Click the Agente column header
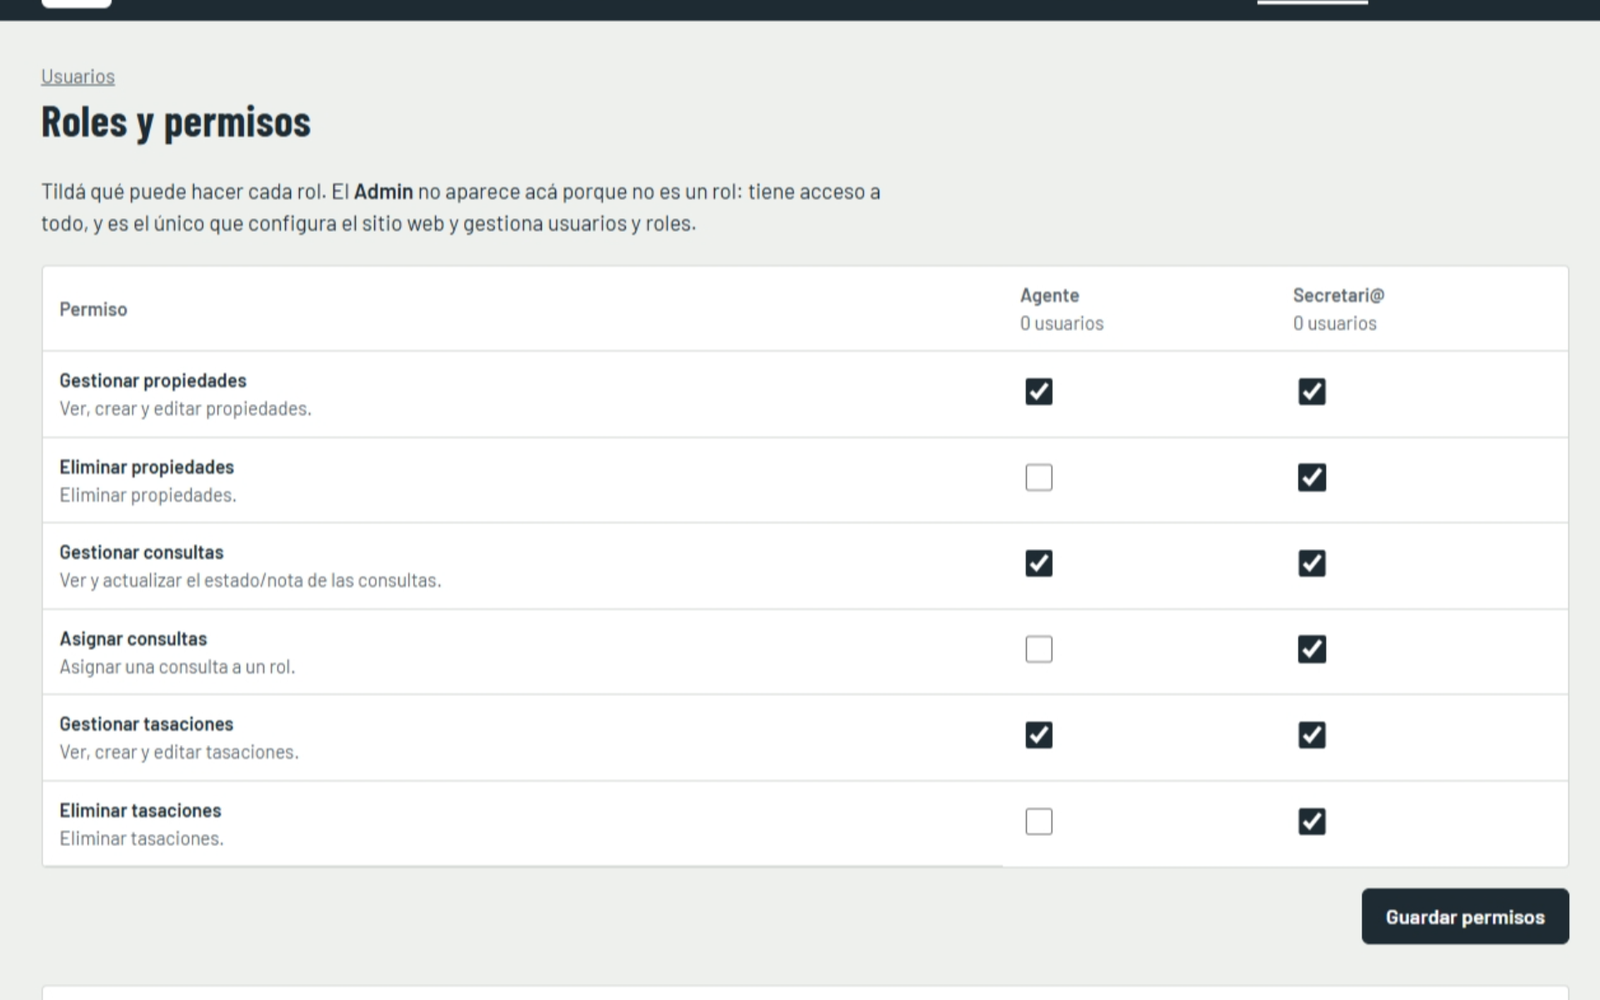This screenshot has width=1600, height=1000. pyautogui.click(x=1049, y=295)
